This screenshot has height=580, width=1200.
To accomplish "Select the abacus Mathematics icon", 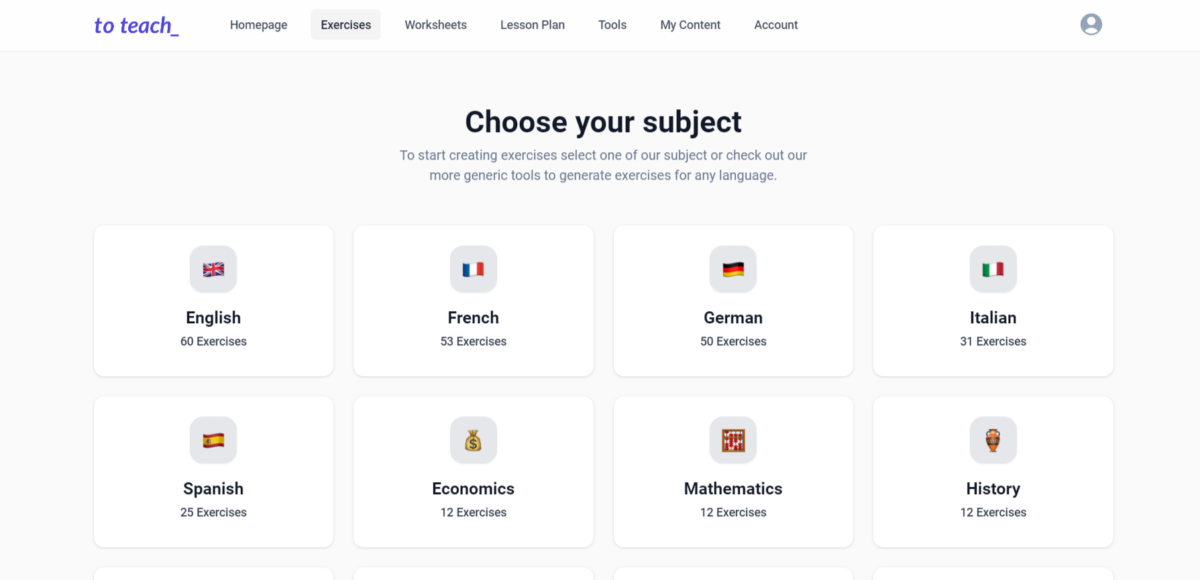I will coord(733,440).
